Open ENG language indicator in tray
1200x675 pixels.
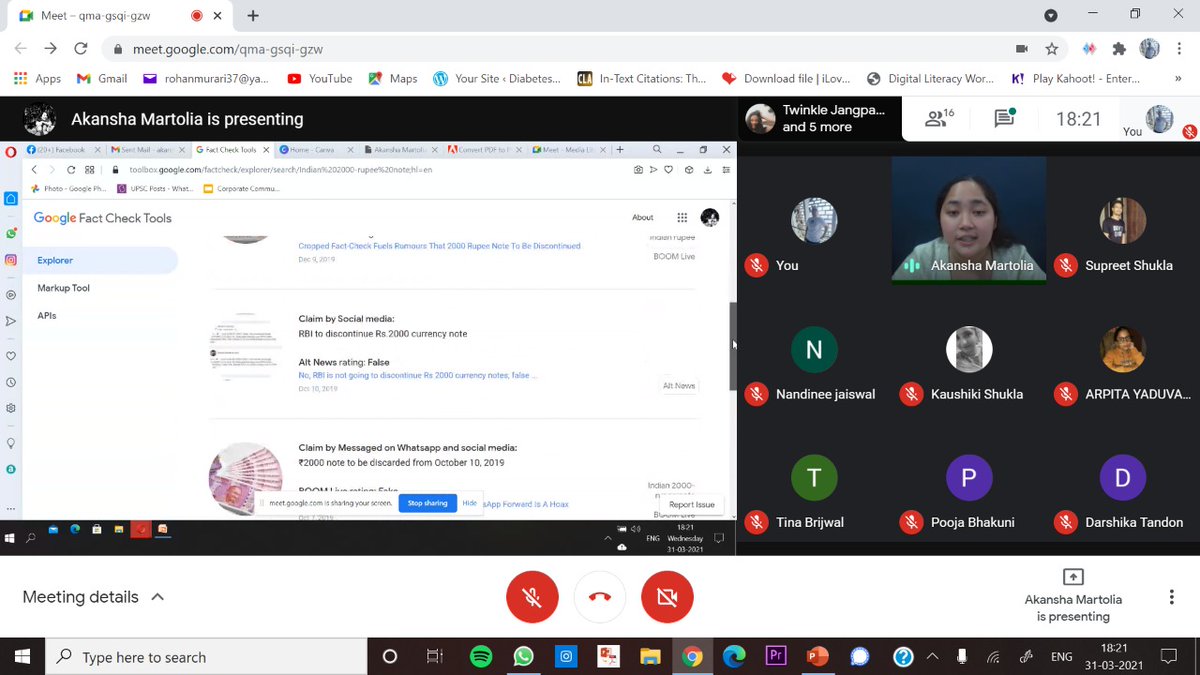[1063, 657]
